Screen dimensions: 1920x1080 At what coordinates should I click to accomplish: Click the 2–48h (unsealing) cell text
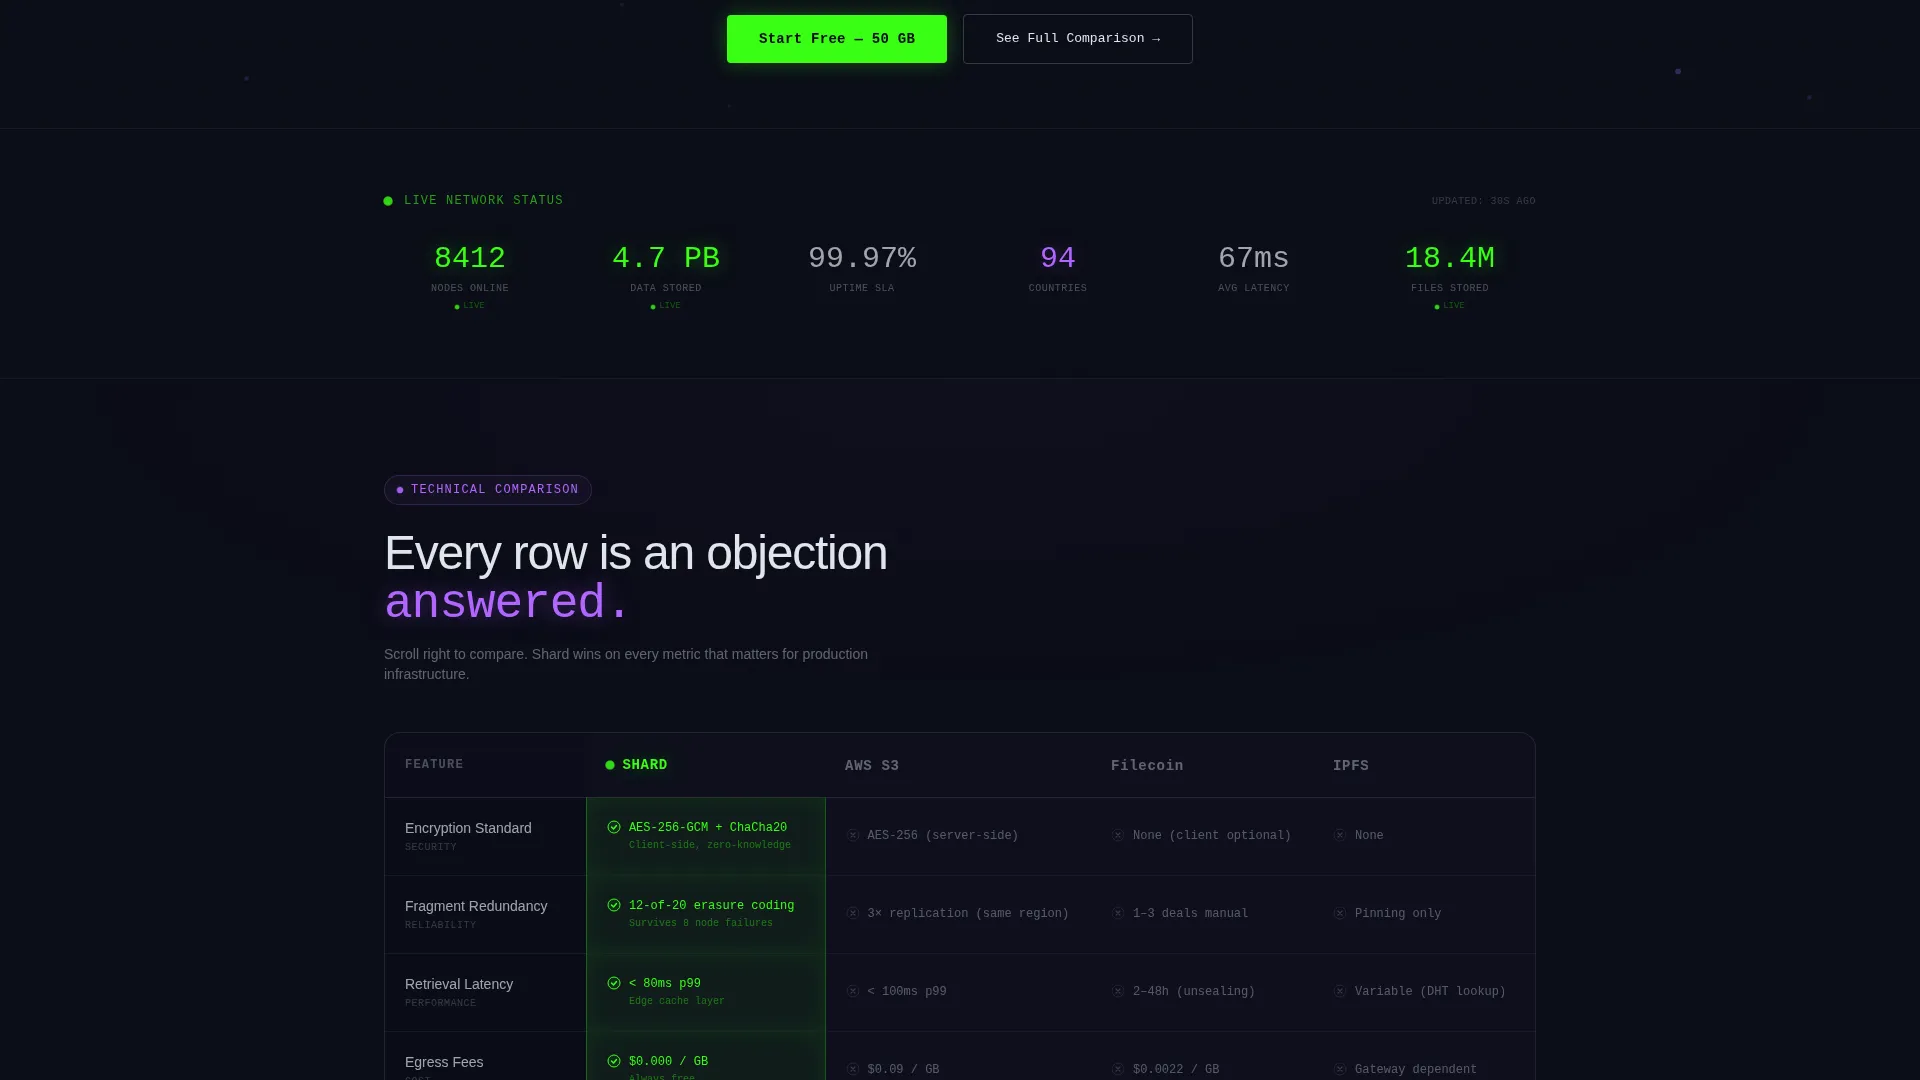(1194, 992)
